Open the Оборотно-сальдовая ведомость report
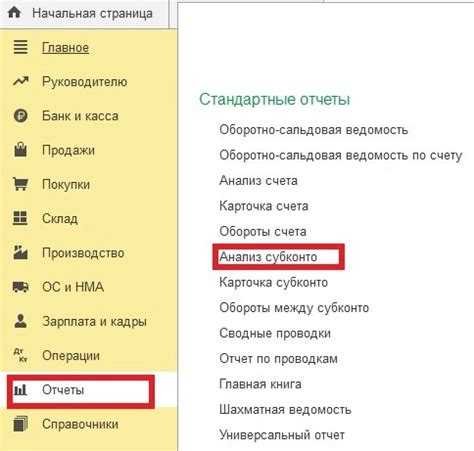 [314, 130]
